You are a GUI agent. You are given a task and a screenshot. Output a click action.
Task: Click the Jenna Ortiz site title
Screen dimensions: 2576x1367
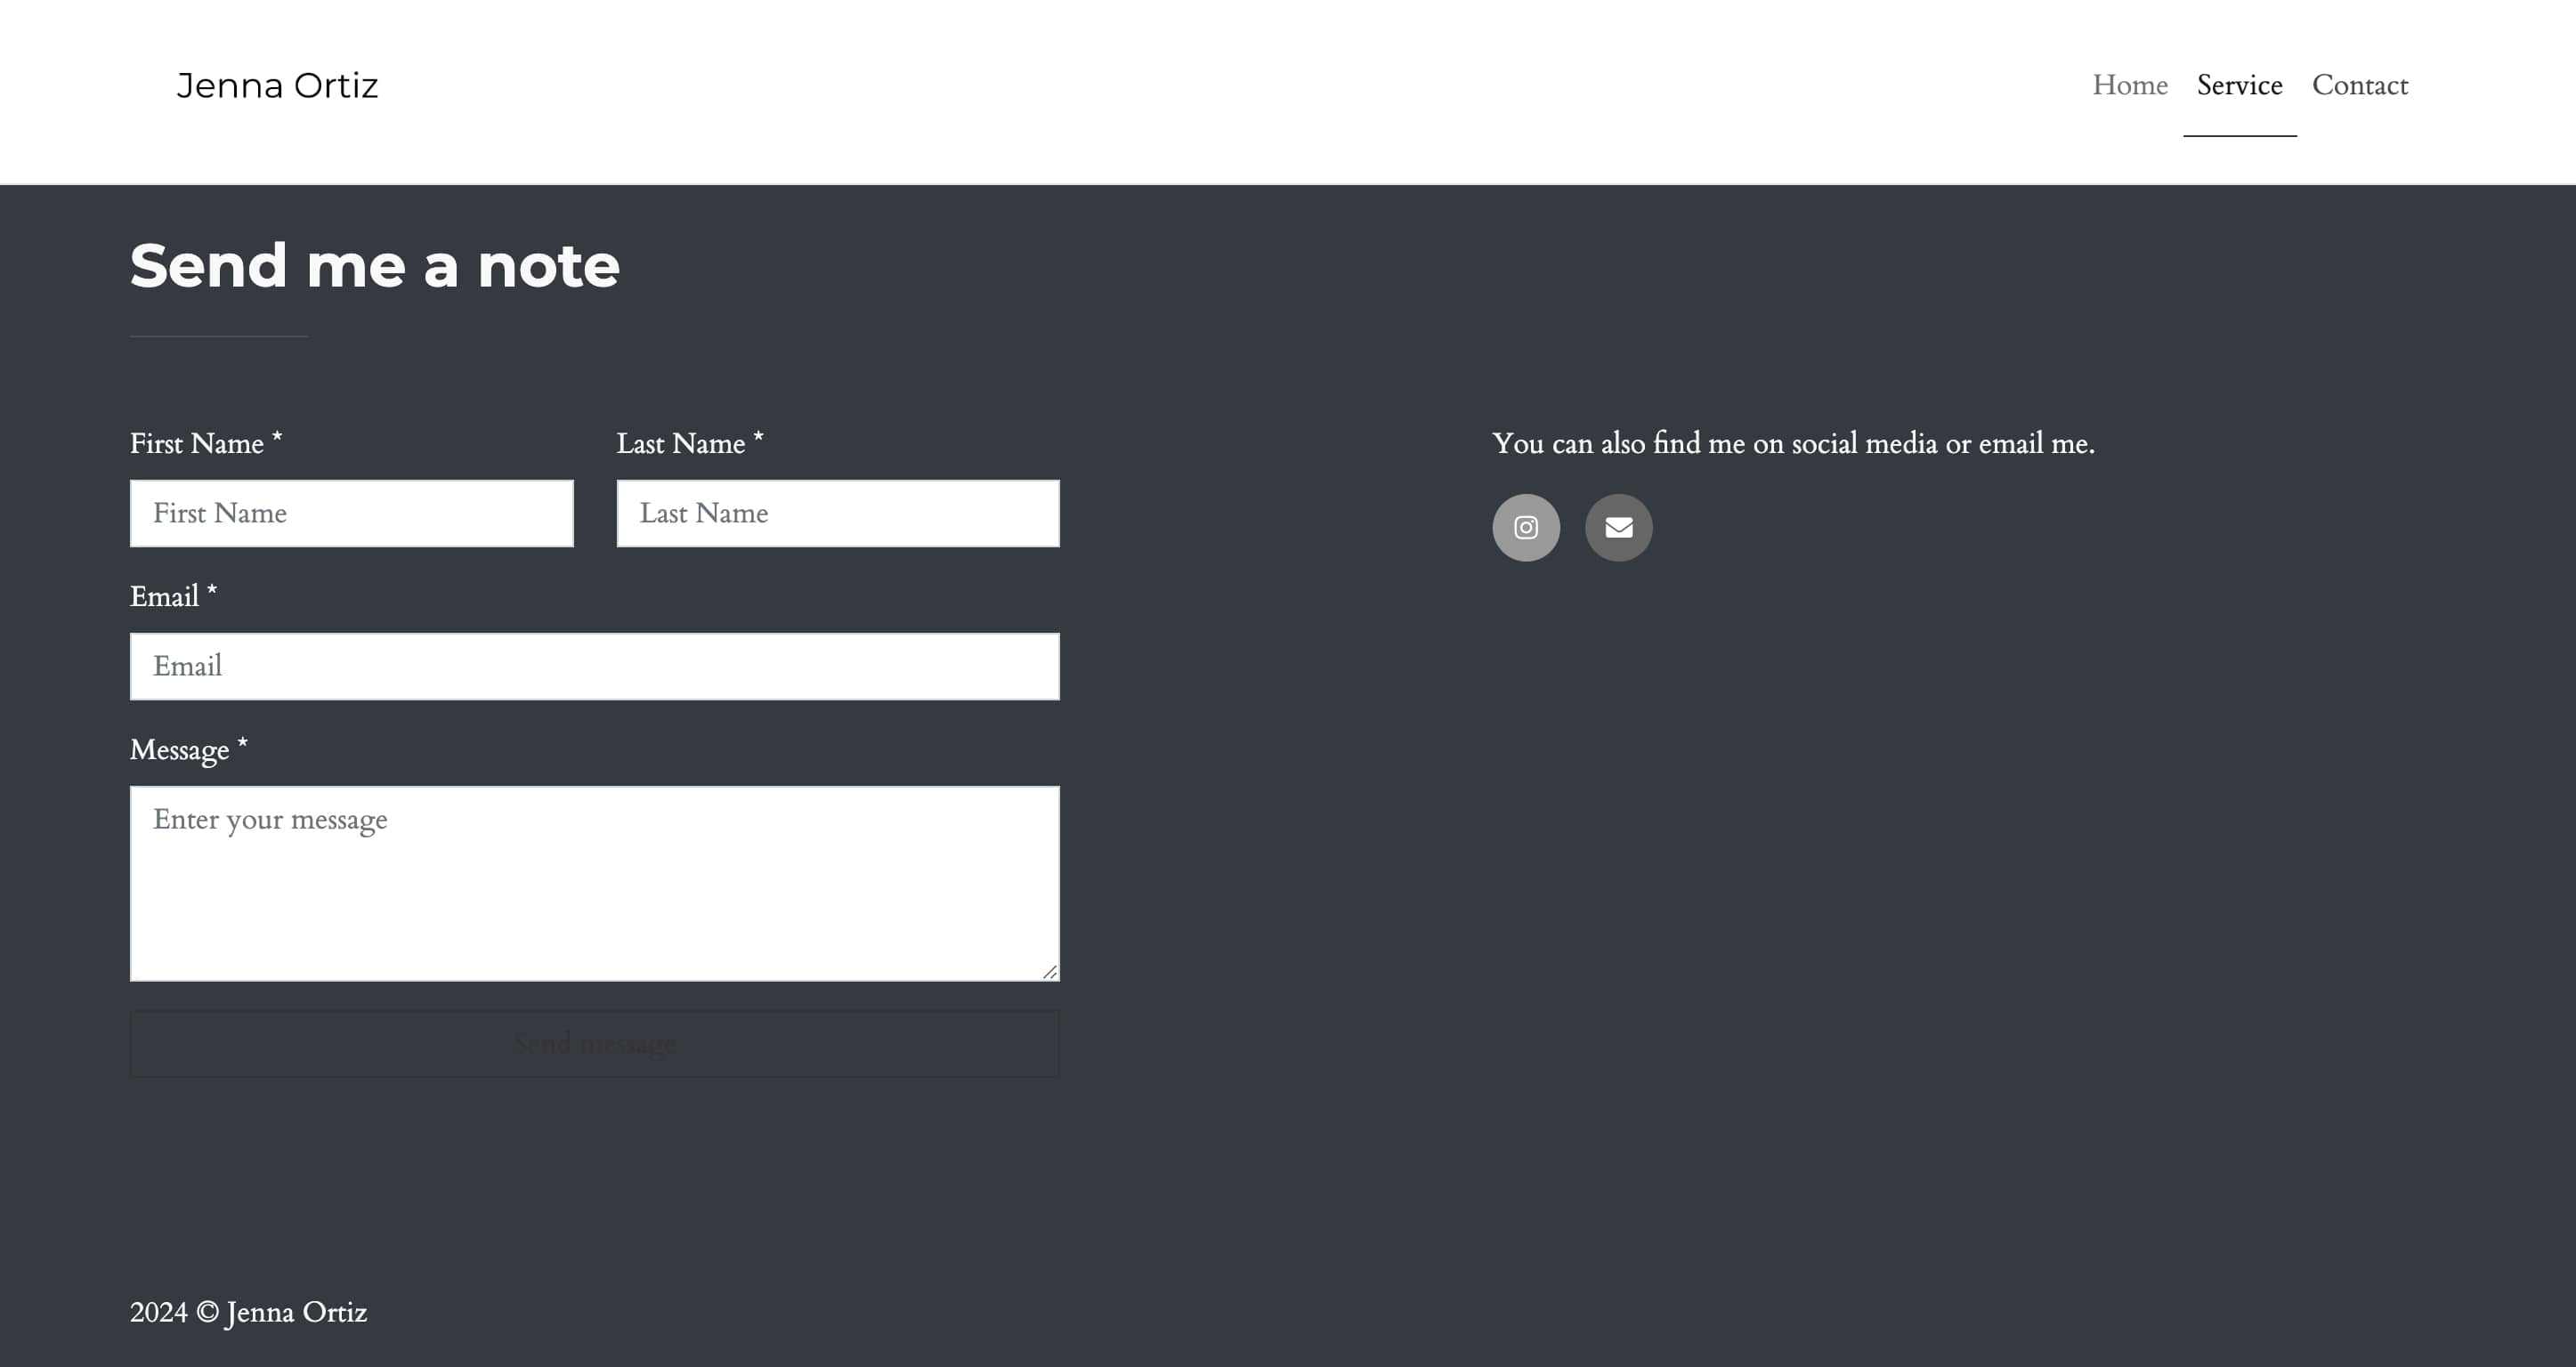[x=277, y=86]
